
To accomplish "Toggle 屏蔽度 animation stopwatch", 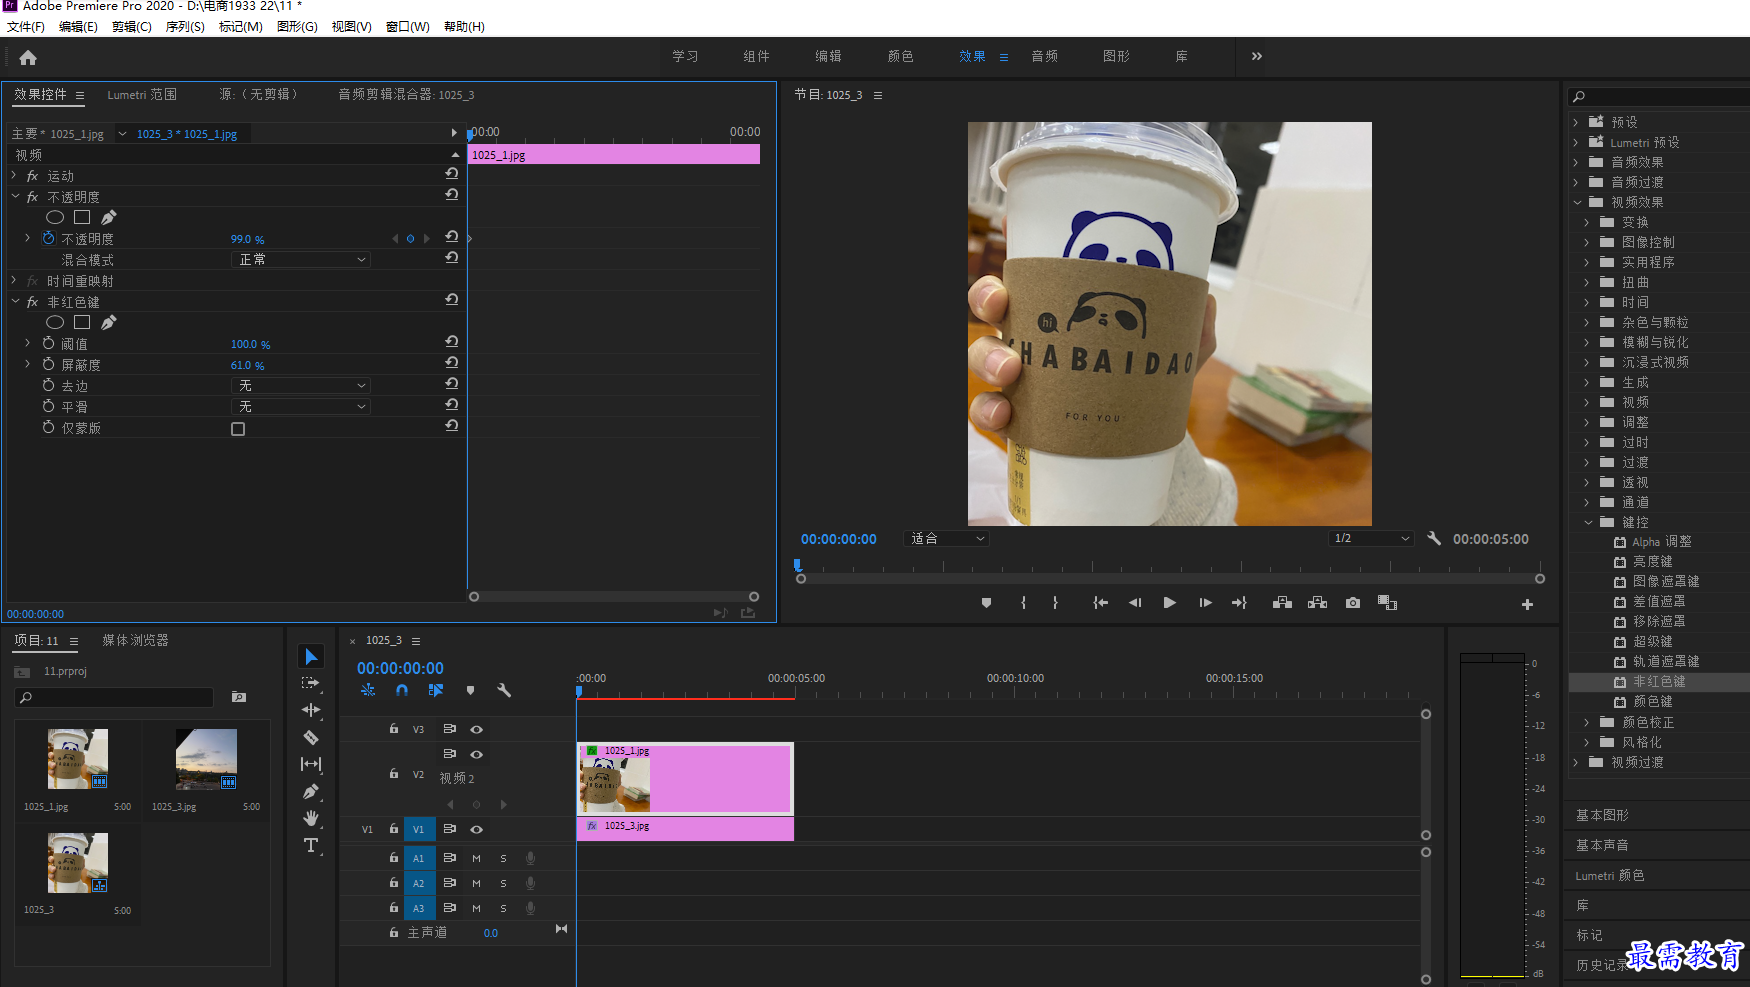I will click(48, 364).
